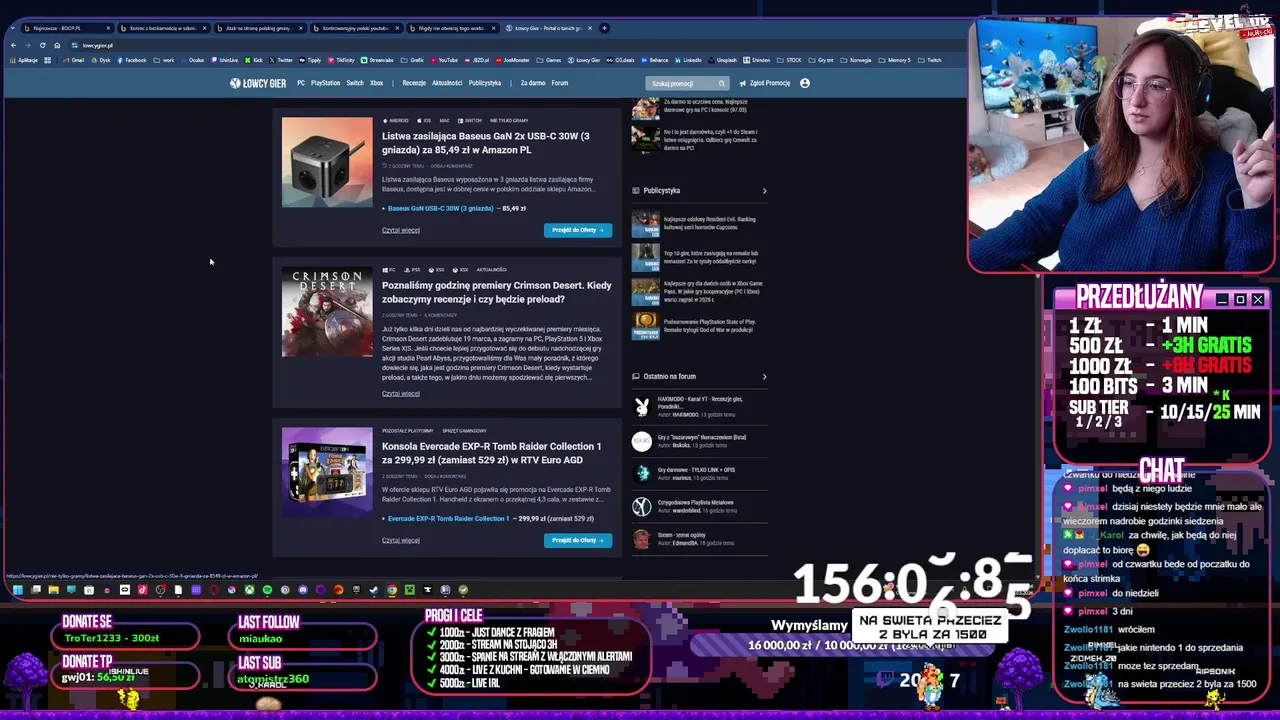Open 'Najlepsze odsłony Resident Evil' sidebar article
Viewport: 1280px width, 720px height.
(x=710, y=223)
